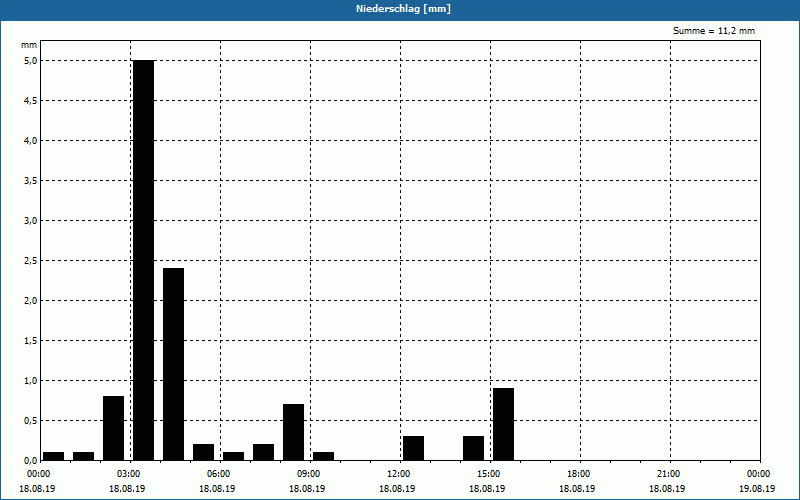Image resolution: width=800 pixels, height=500 pixels.
Task: Click the '1,0' y-axis label
Action: (x=31, y=381)
